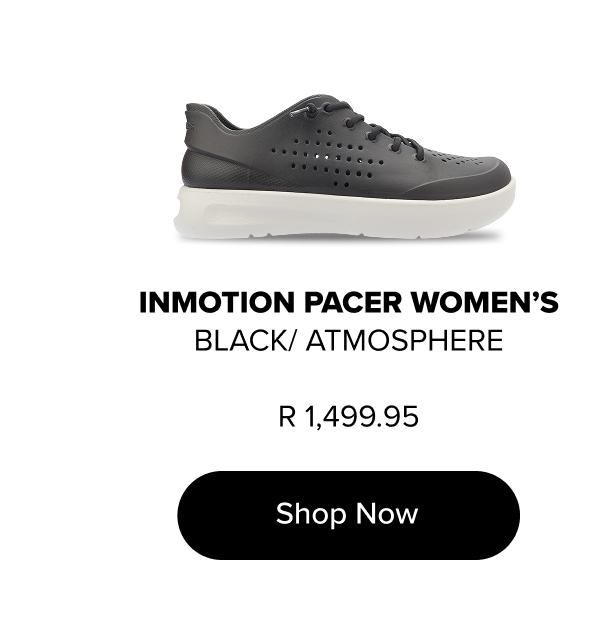Select the Inmotion Pacer Women's title
600x640 pixels.
[x=349, y=302]
